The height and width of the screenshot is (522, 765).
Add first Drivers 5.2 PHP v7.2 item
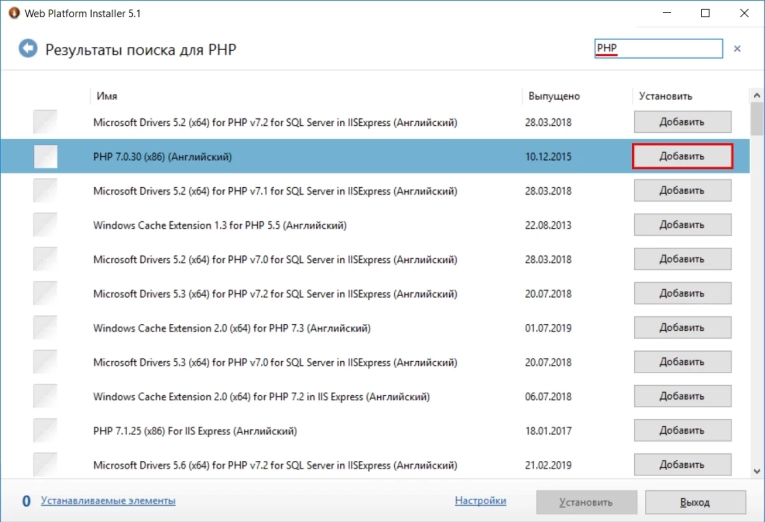point(683,122)
